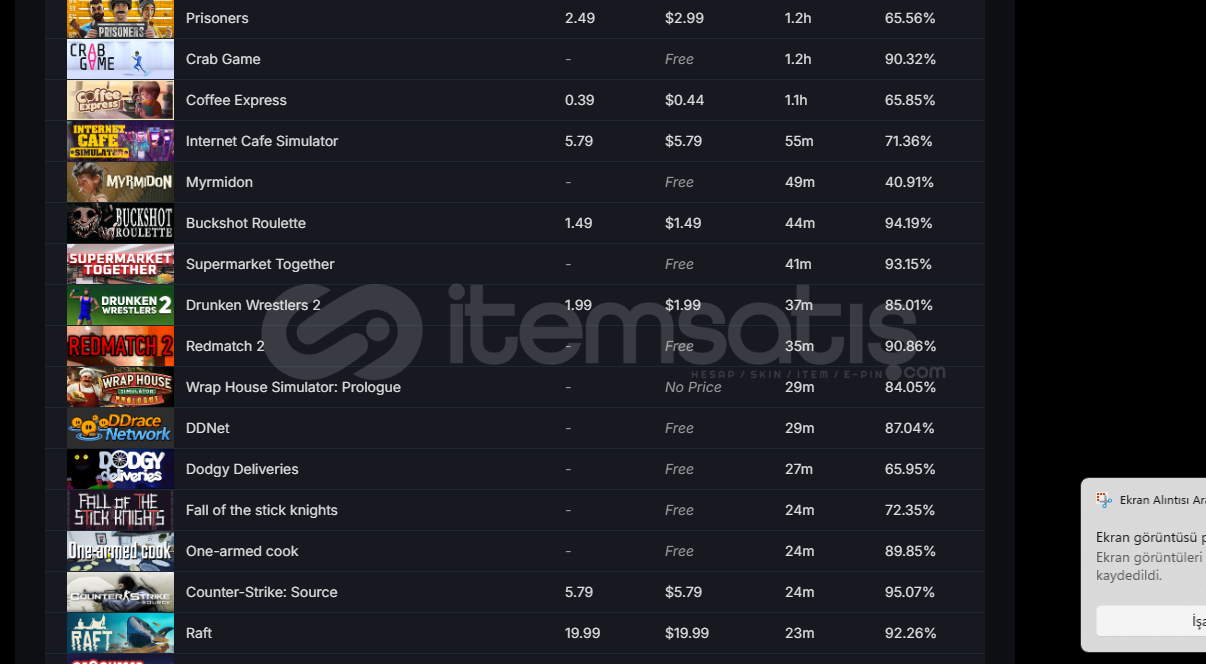Select the Coffee Express cover image
This screenshot has width=1206, height=664.
tap(120, 100)
